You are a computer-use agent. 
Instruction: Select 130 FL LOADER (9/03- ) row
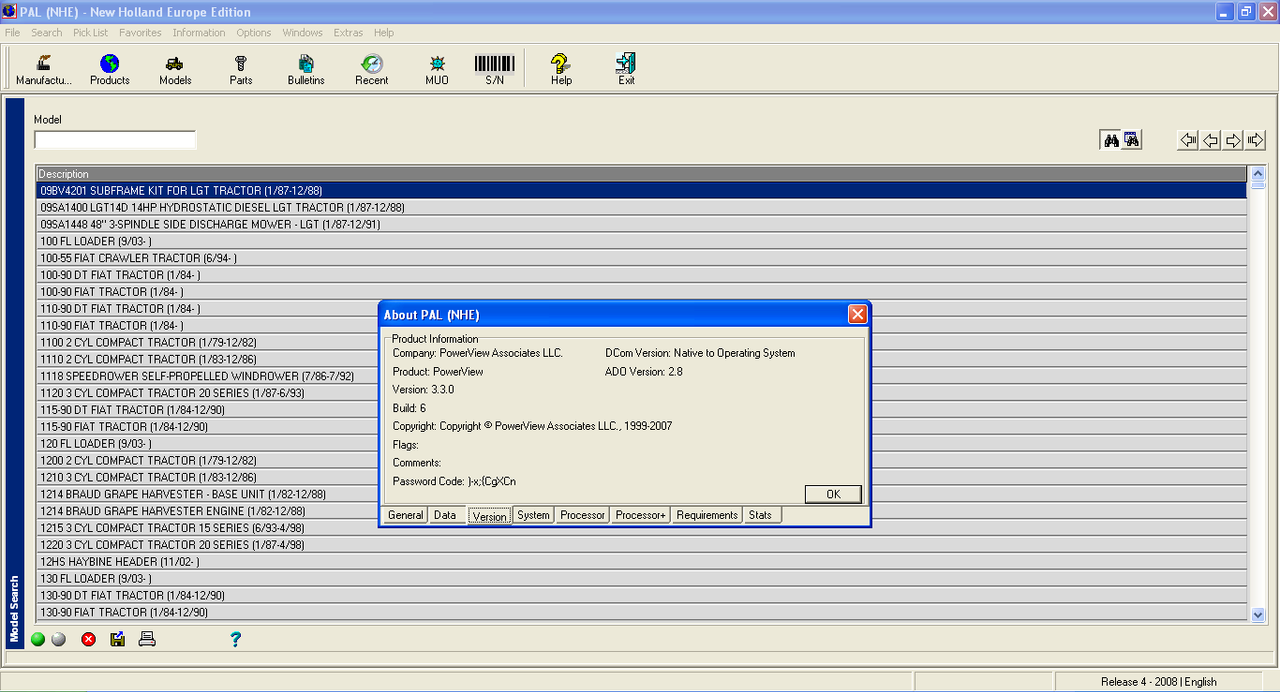[642, 578]
